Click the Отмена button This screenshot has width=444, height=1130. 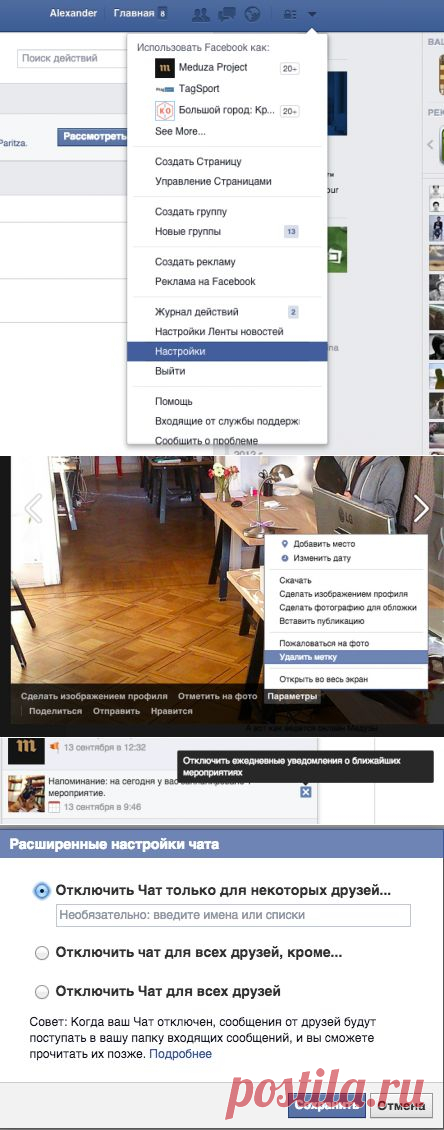(401, 1104)
